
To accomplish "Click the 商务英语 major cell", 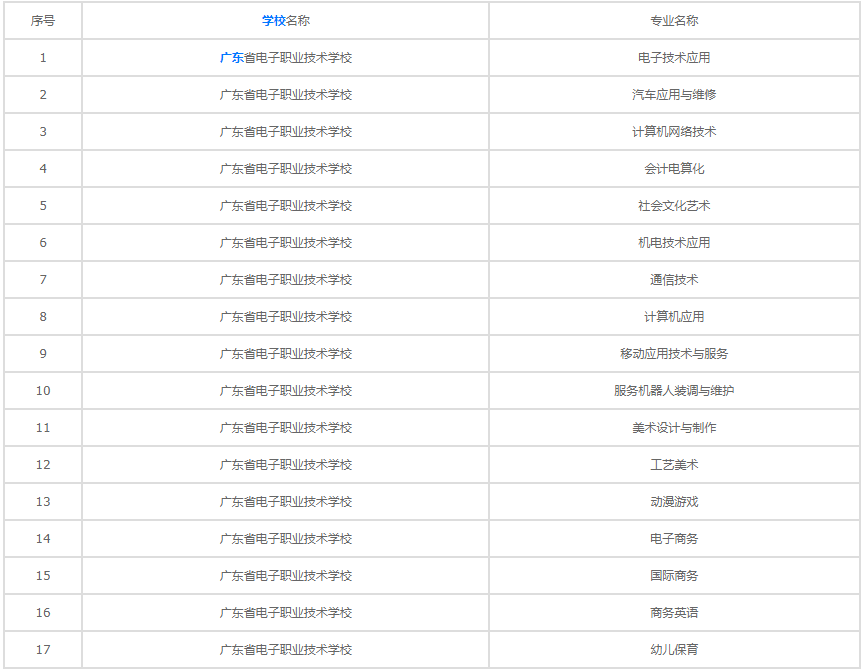I will [673, 613].
